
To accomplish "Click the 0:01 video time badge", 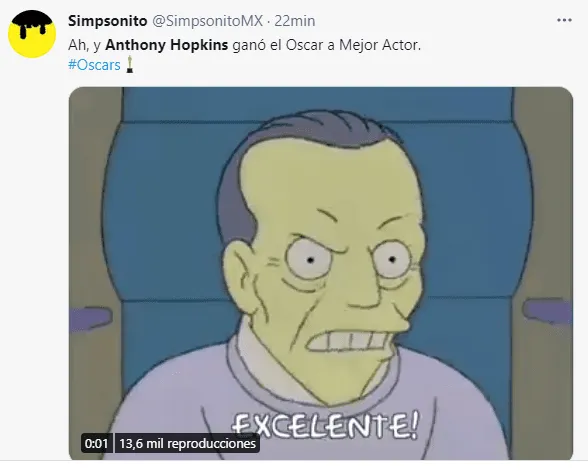I will click(x=96, y=444).
